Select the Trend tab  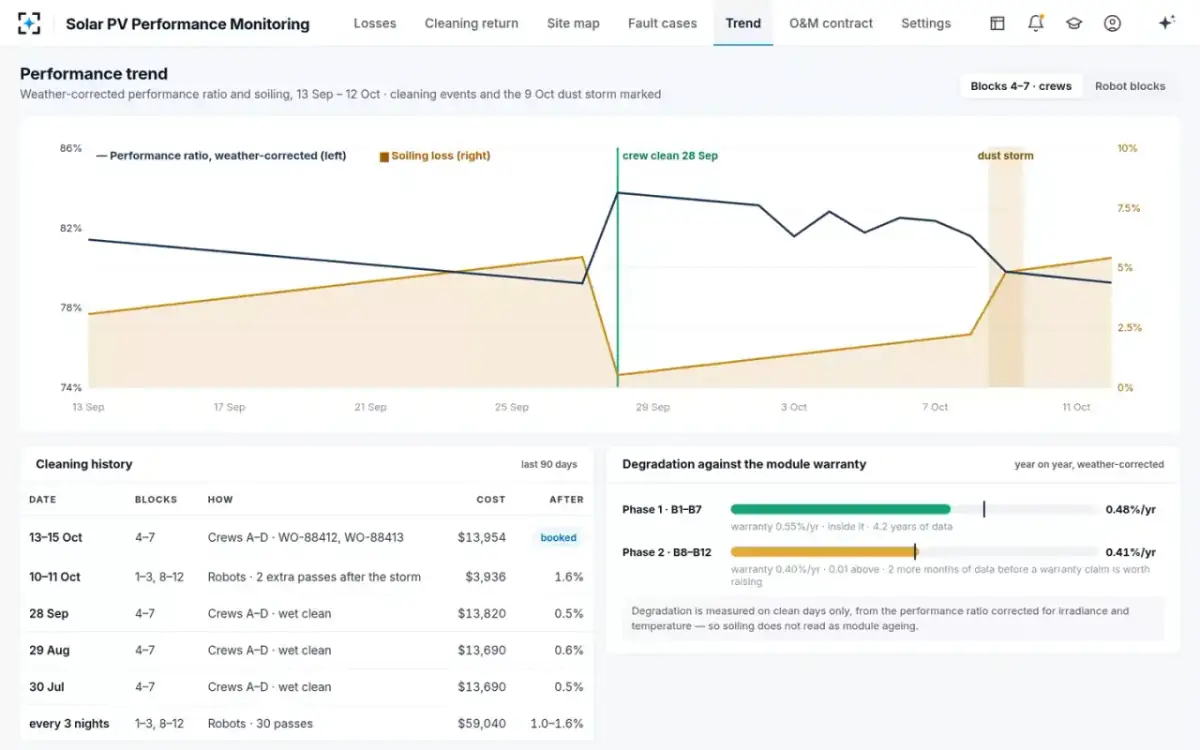[743, 23]
